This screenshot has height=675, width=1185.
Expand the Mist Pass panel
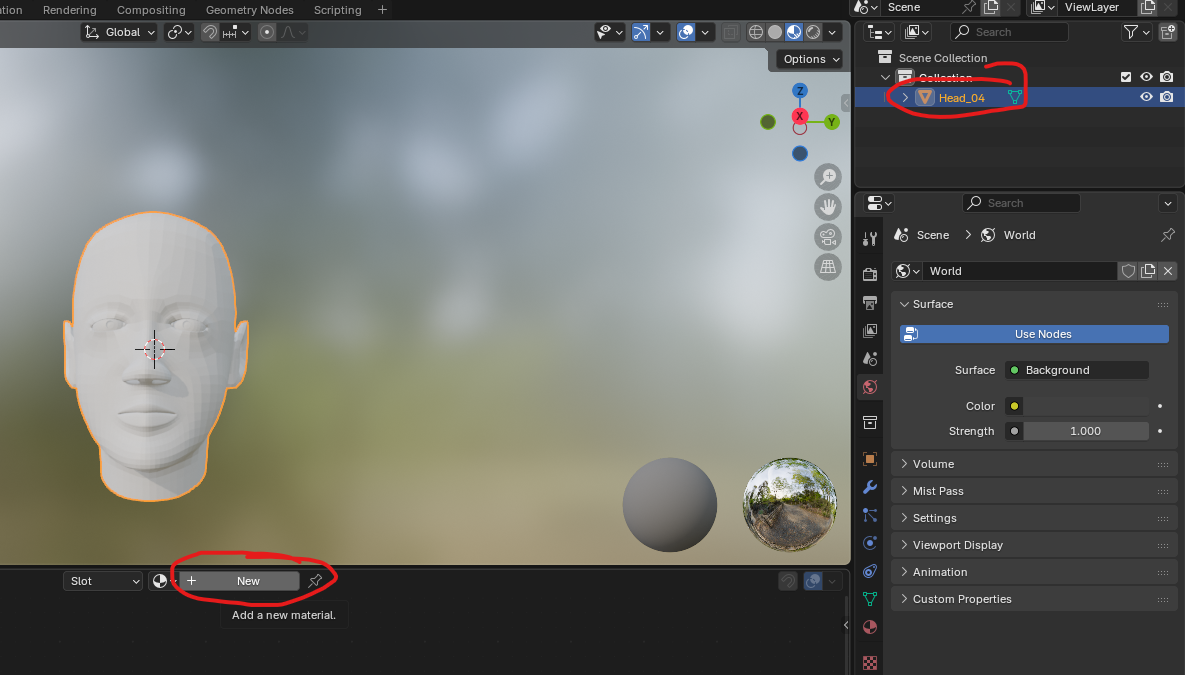coord(1034,491)
